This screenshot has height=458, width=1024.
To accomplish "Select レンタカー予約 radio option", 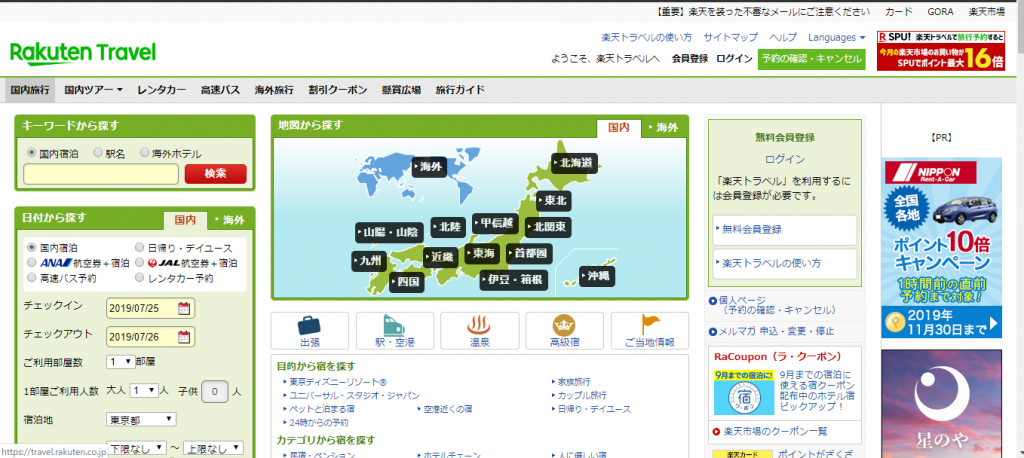I will [x=139, y=278].
